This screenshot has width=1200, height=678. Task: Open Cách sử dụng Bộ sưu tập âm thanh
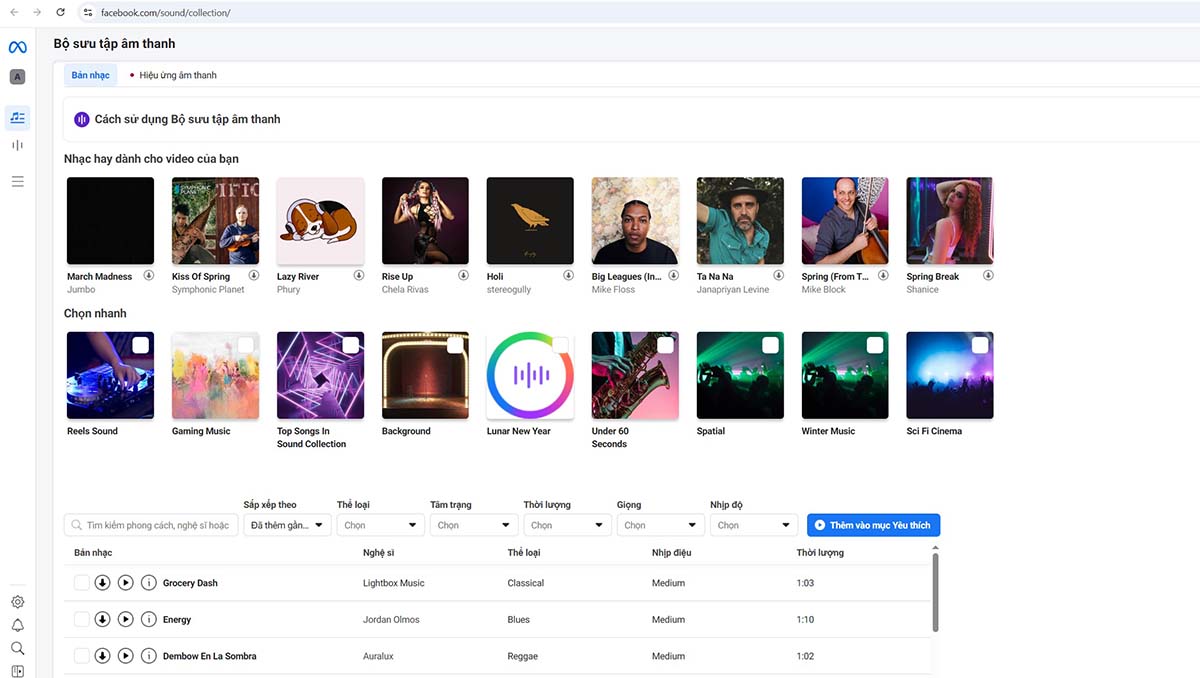(187, 119)
